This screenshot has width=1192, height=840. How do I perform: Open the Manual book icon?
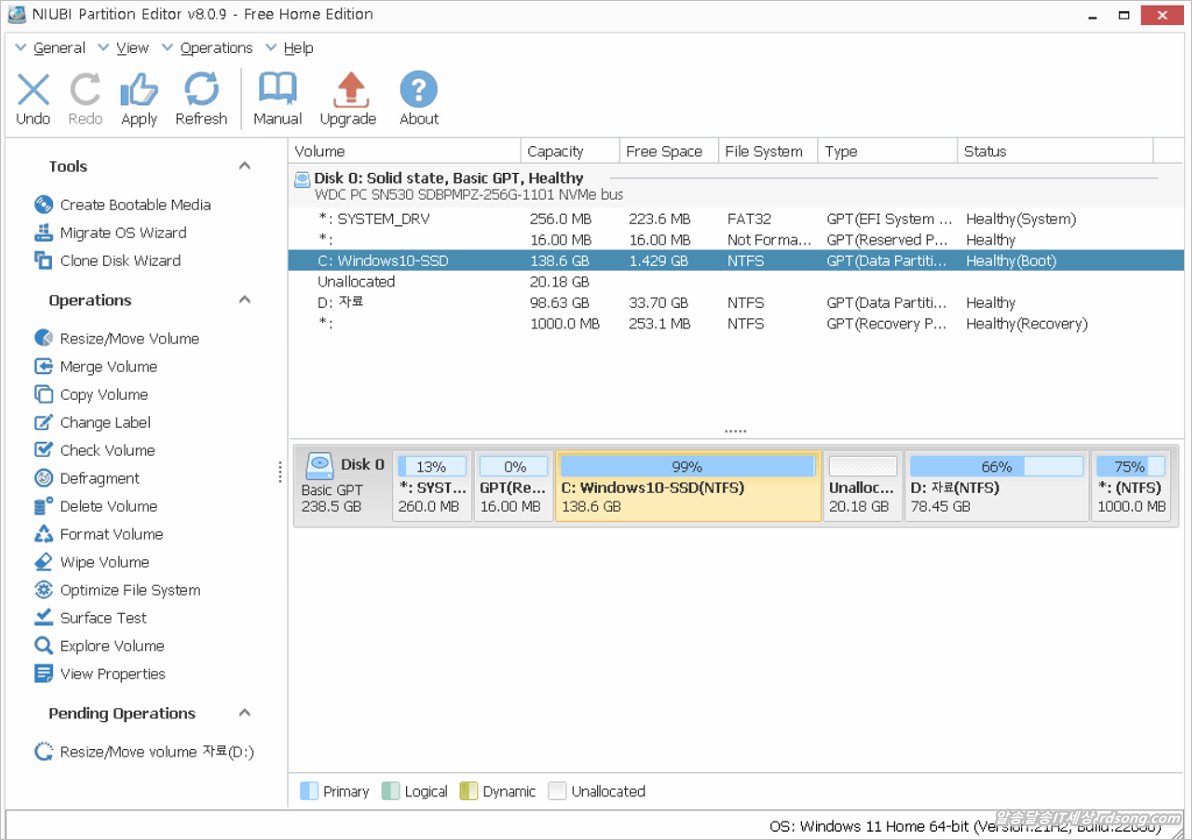[x=277, y=99]
